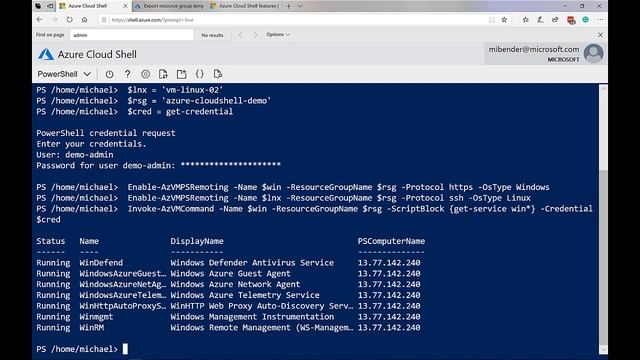Click the upload/download files icon
The width and height of the screenshot is (640, 360).
pyautogui.click(x=163, y=74)
